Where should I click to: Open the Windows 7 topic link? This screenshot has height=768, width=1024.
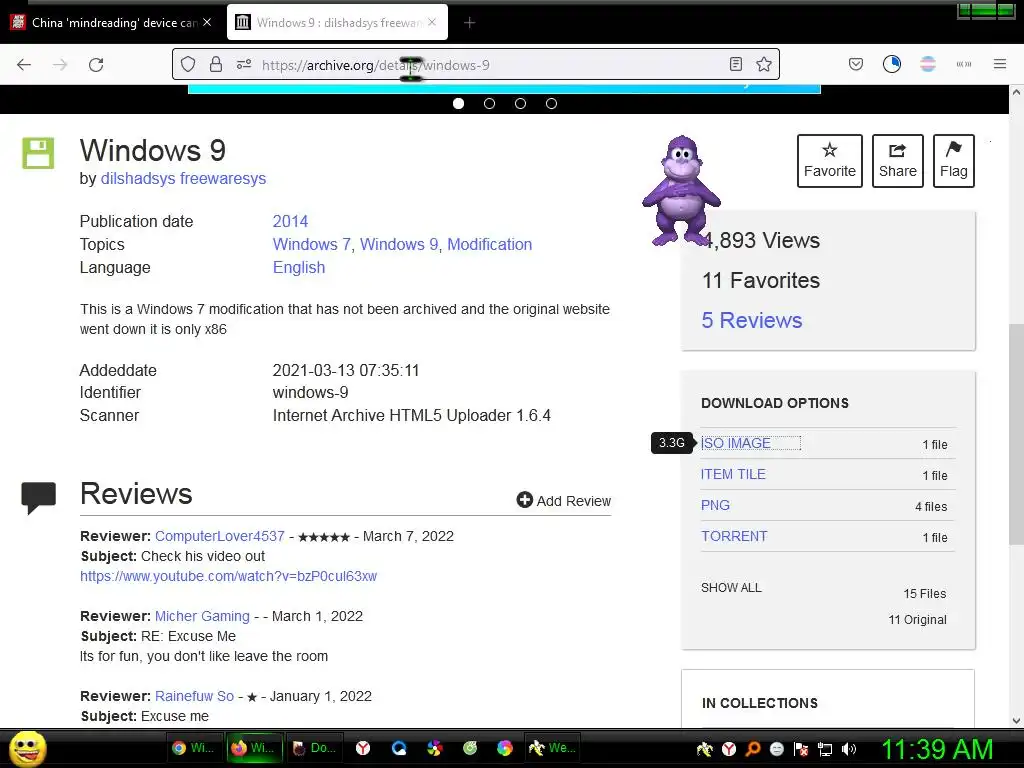[x=312, y=244]
